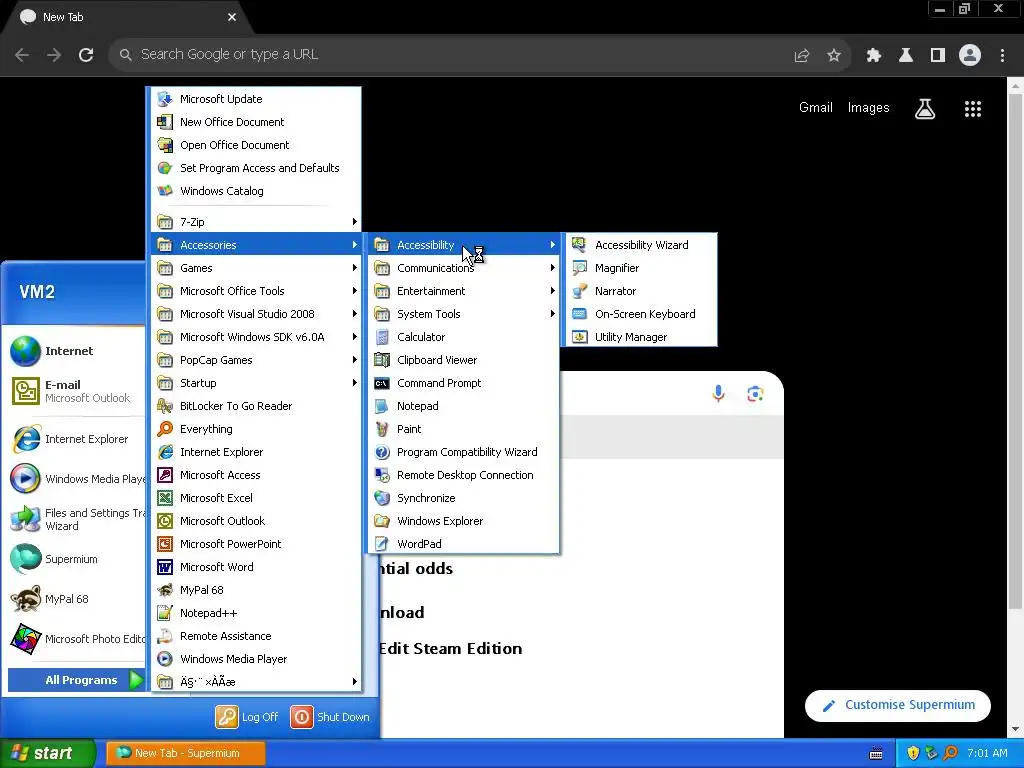Click the Shut Down button

330,717
